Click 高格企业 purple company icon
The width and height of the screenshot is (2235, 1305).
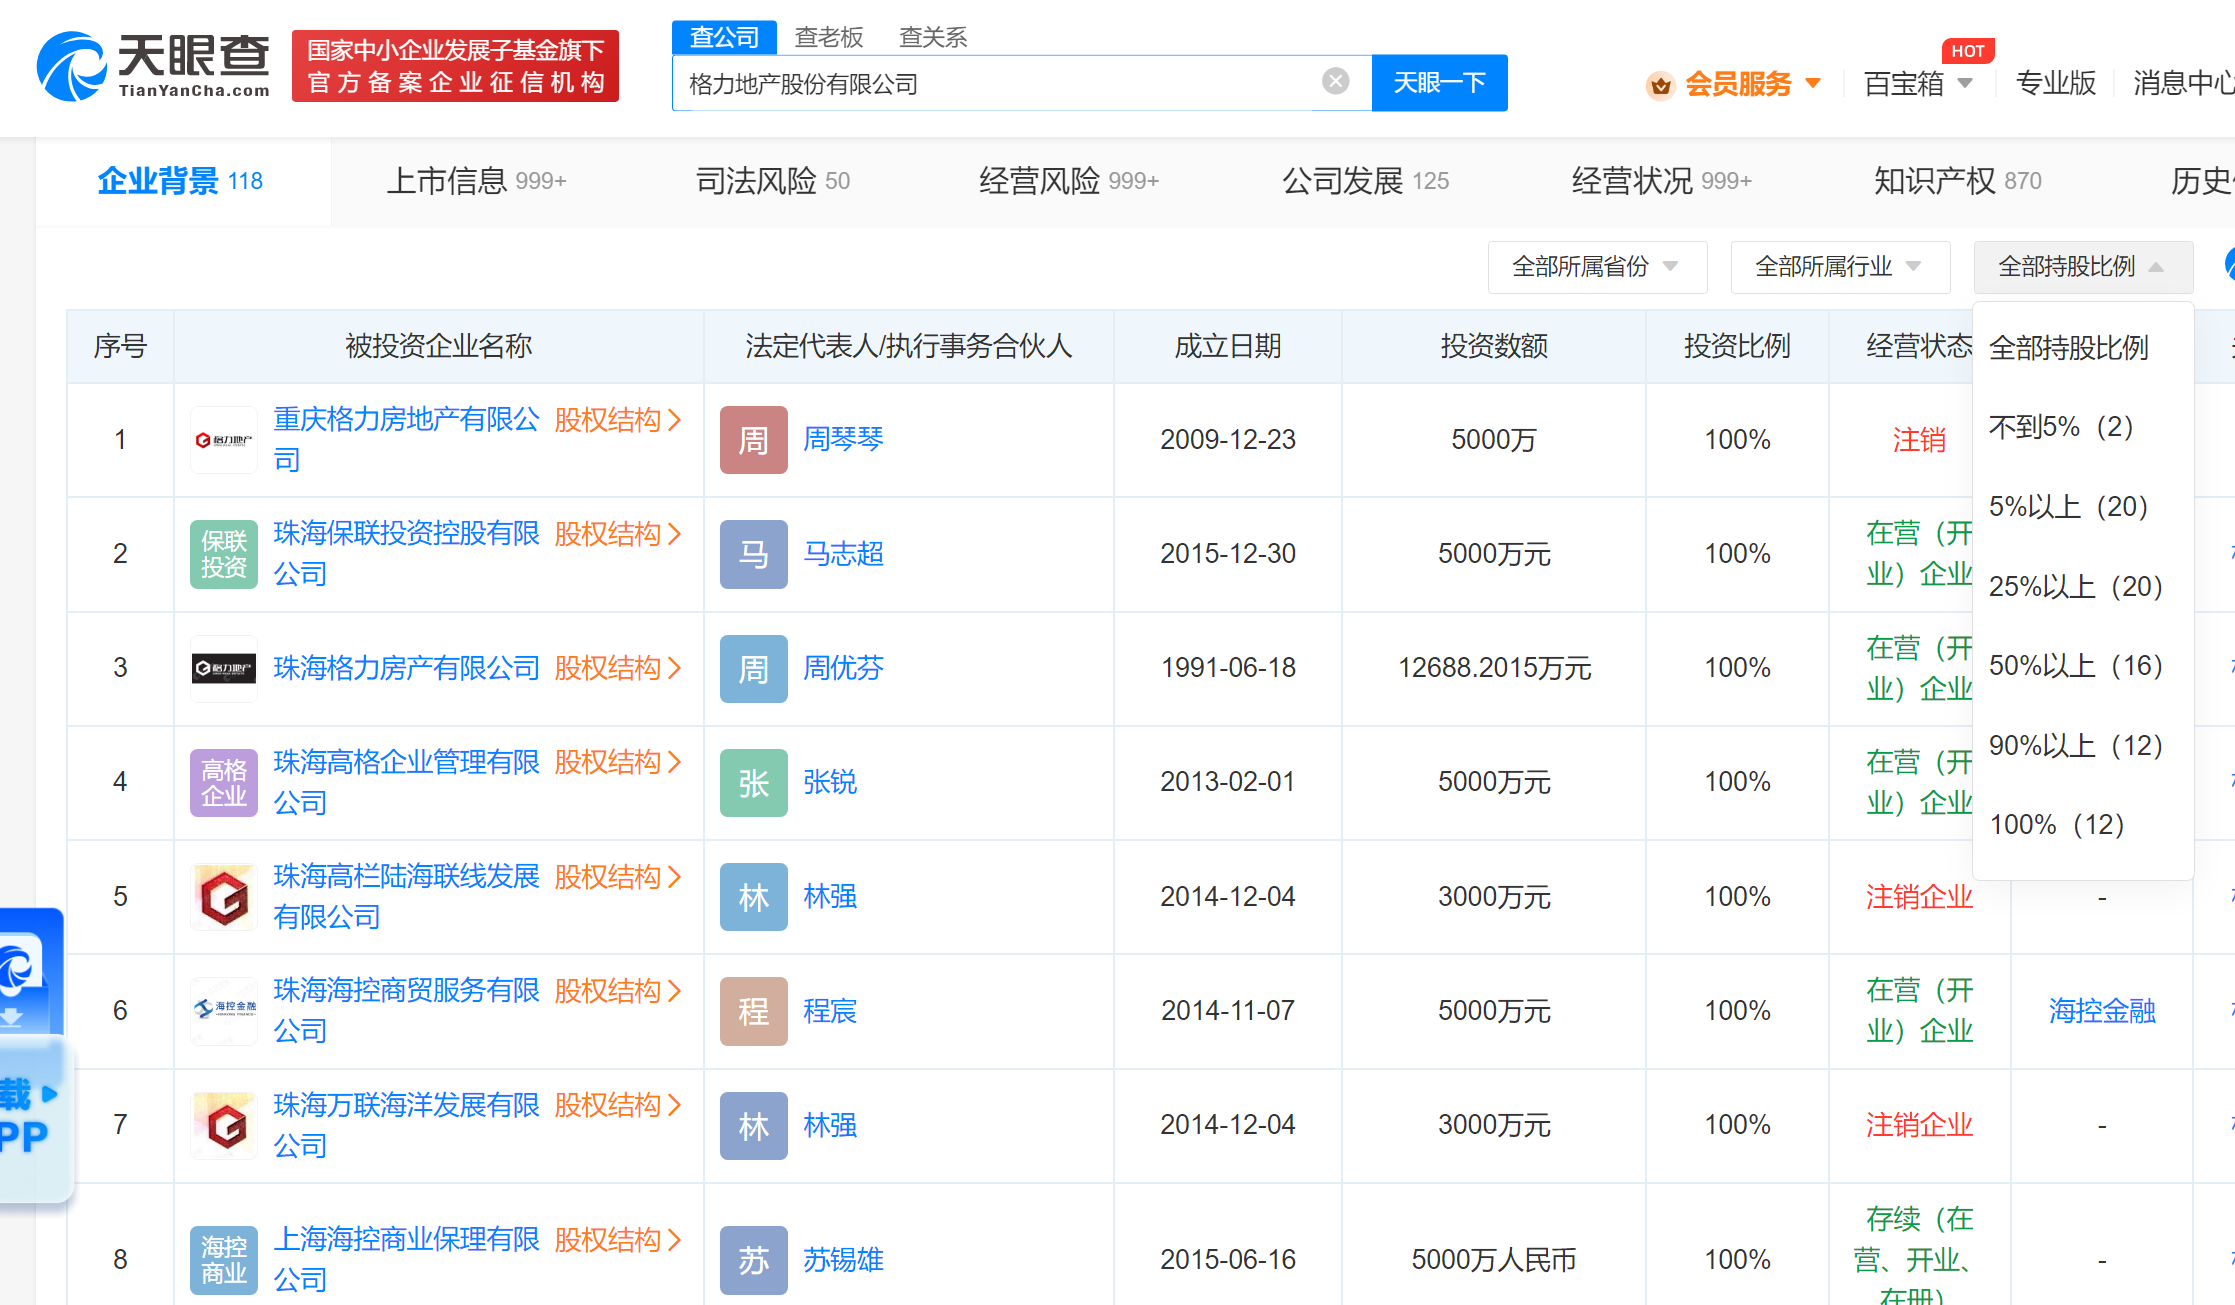coord(223,782)
